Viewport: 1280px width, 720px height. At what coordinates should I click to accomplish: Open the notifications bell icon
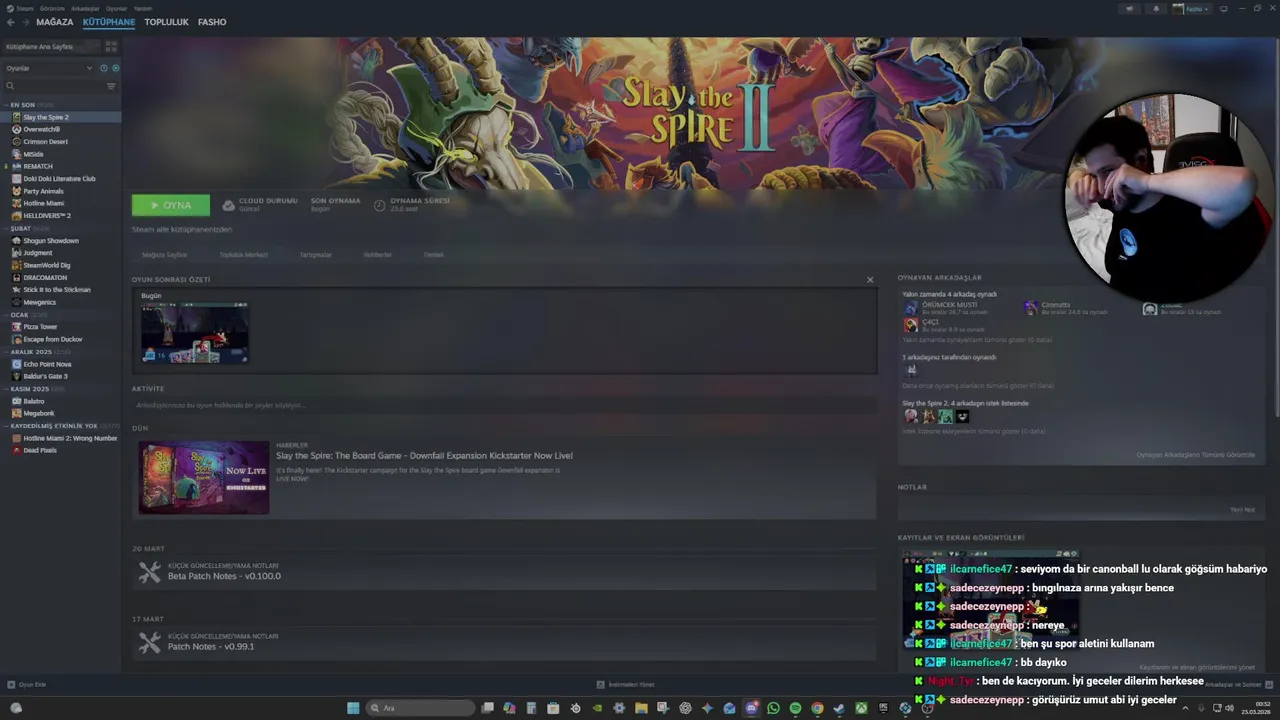tap(1156, 8)
